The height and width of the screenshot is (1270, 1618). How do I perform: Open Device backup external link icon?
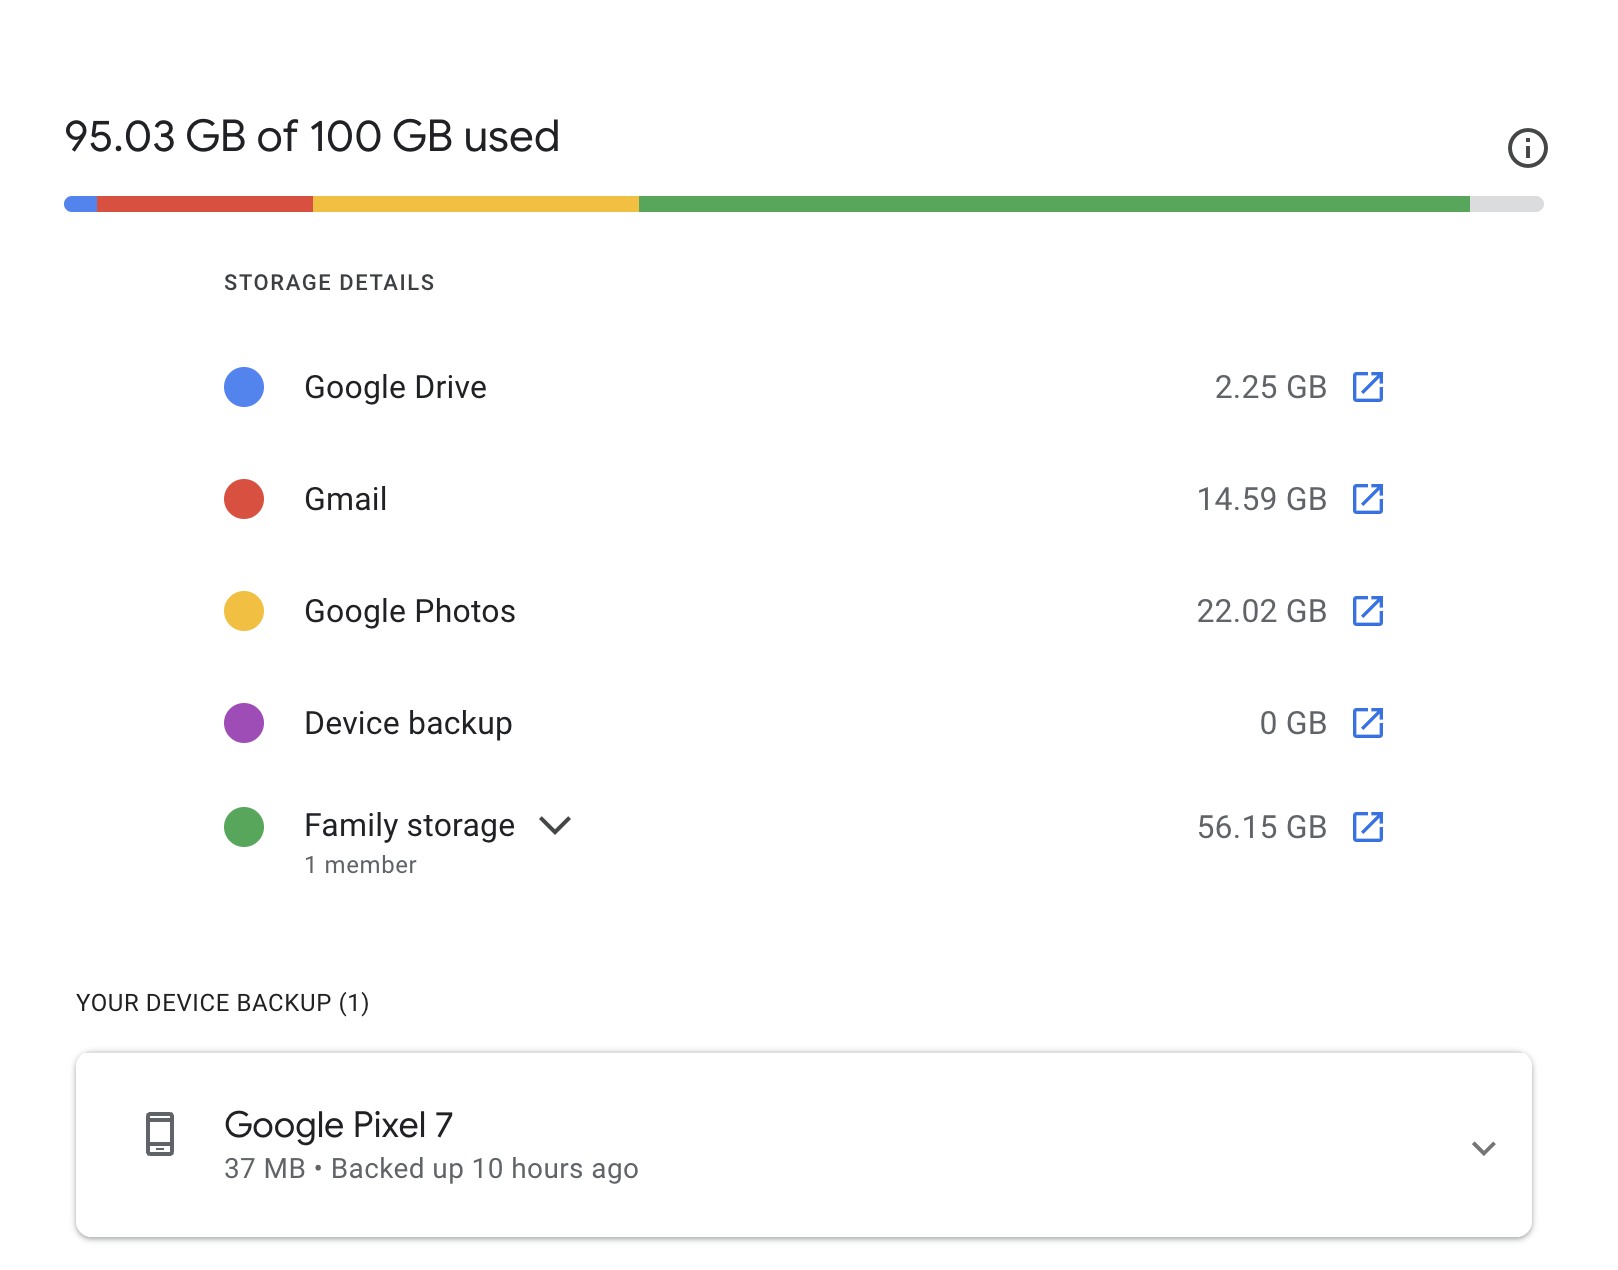click(x=1367, y=723)
